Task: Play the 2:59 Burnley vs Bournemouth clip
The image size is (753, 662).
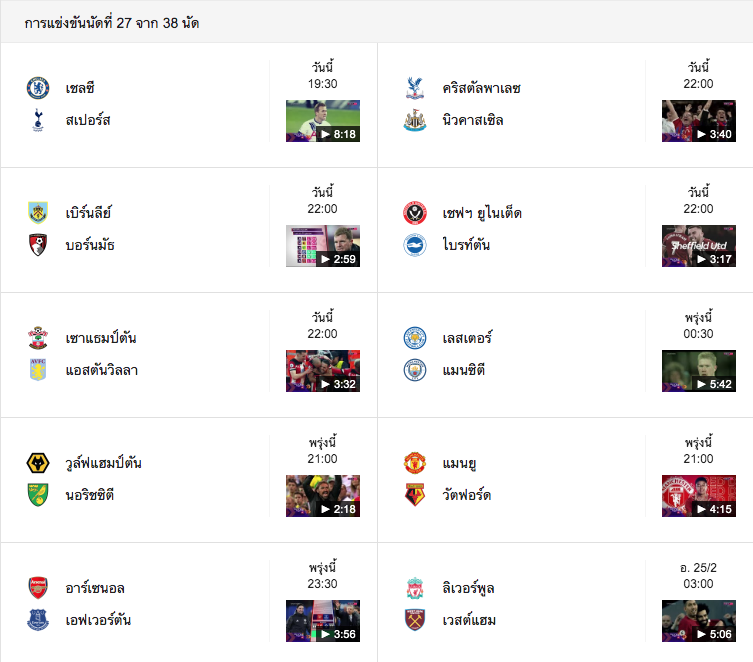Action: (323, 246)
